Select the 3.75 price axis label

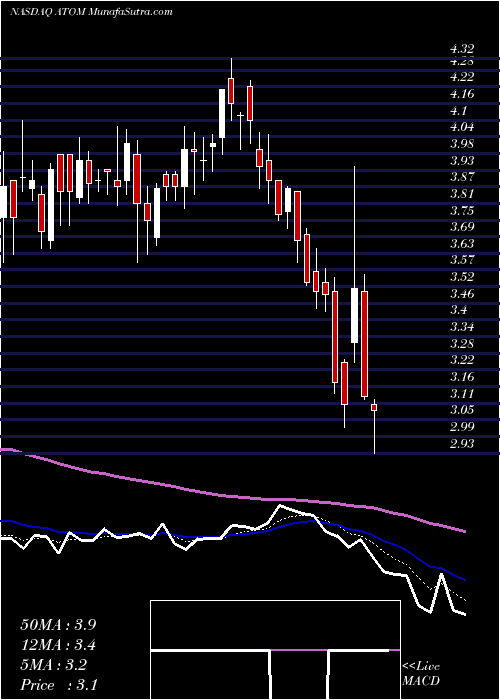(x=462, y=210)
